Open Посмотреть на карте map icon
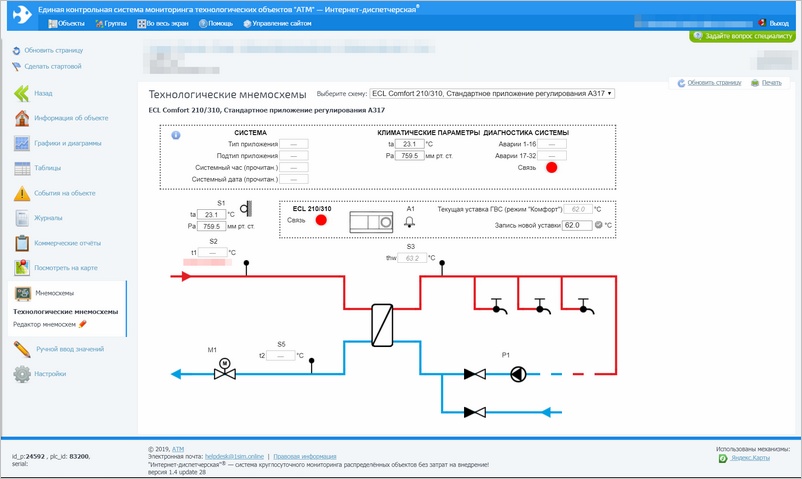 click(21, 268)
